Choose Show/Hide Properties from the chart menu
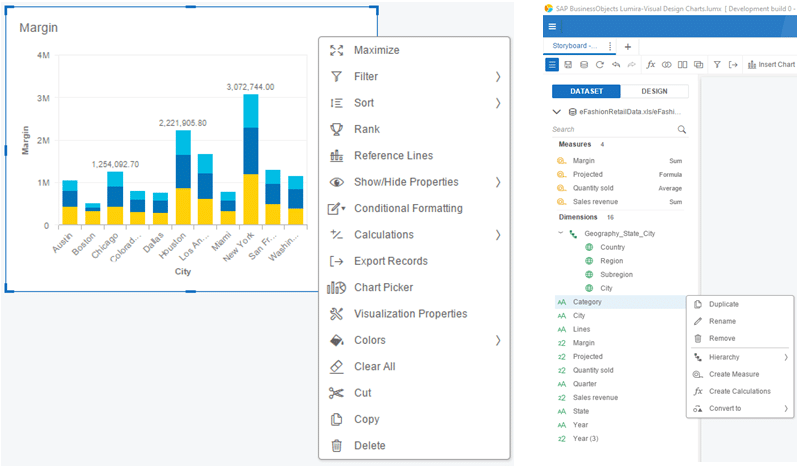This screenshot has width=801, height=470. (414, 182)
